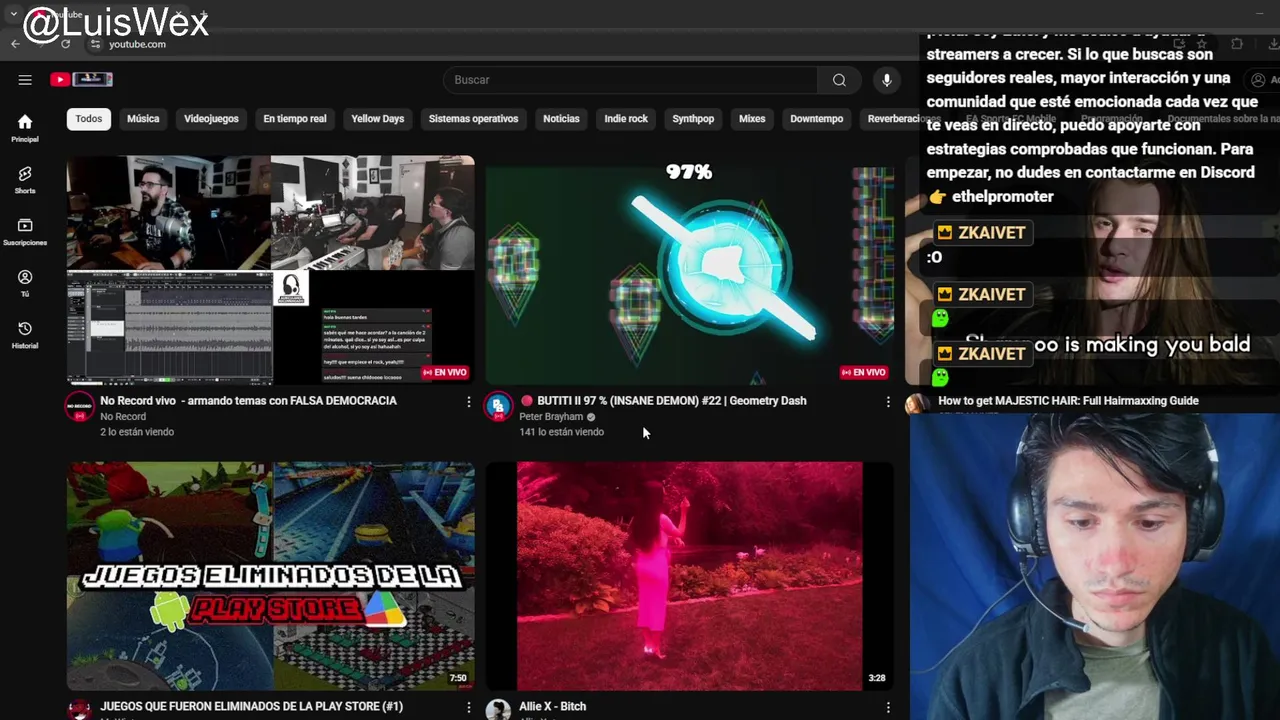Click the YouTube logo in the header
1280x720 pixels.
tap(82, 80)
